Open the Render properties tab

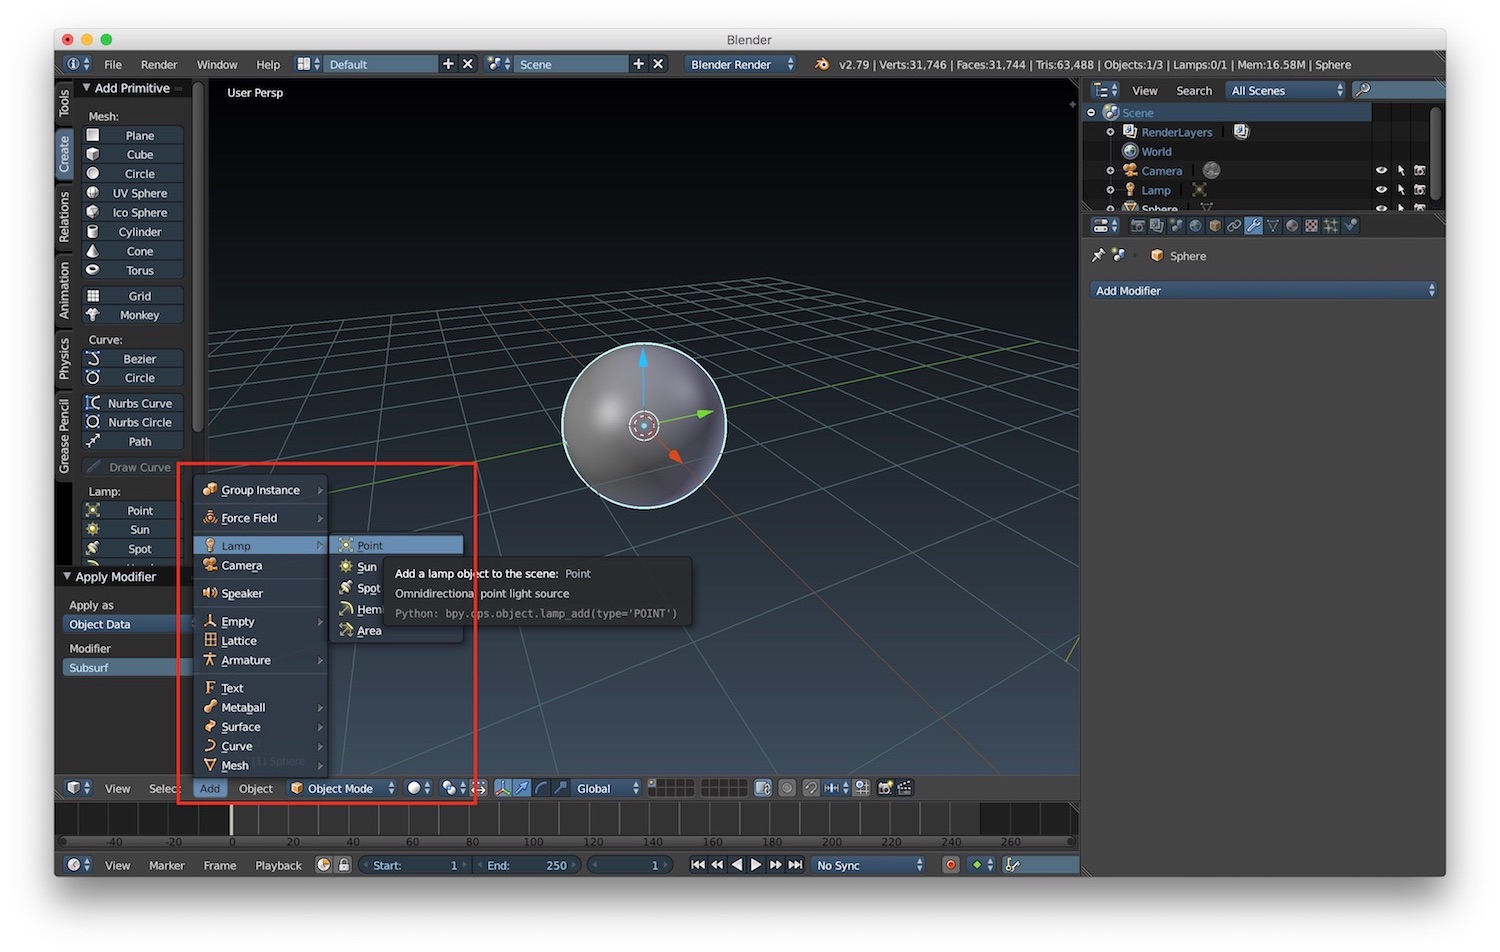1138,226
